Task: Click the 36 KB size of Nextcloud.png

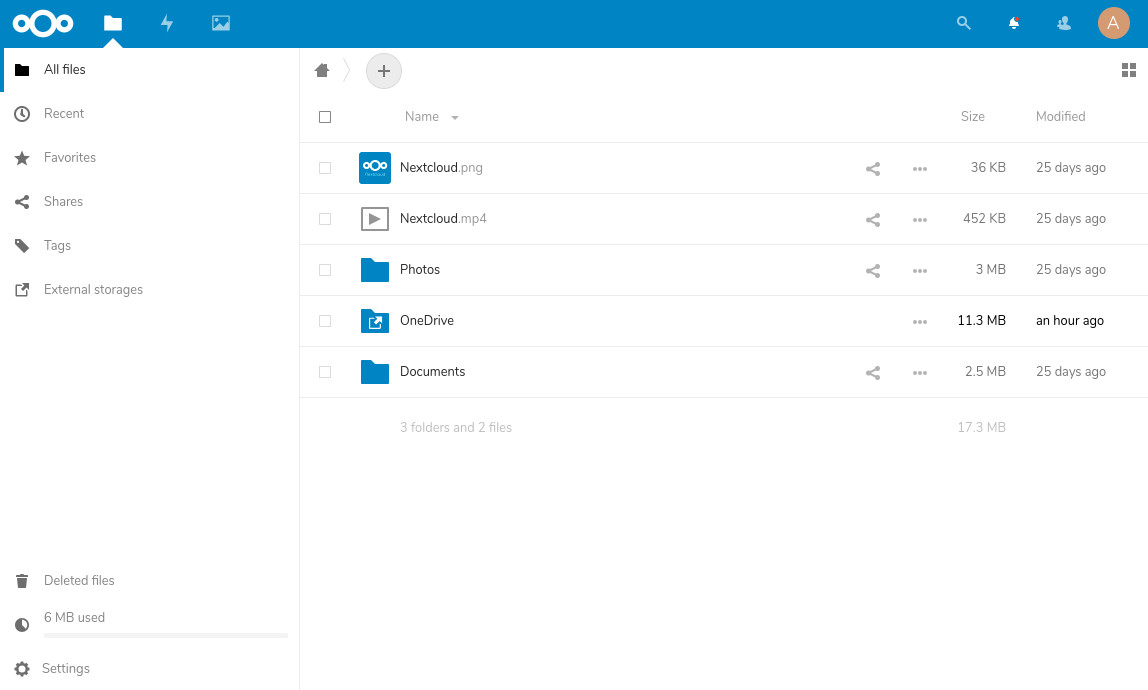Action: point(988,168)
